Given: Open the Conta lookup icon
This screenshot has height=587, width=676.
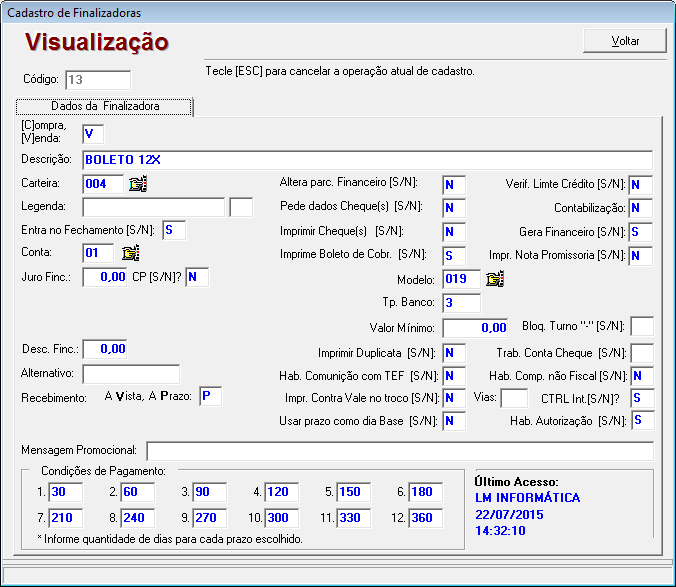Looking at the screenshot, I should pyautogui.click(x=131, y=253).
